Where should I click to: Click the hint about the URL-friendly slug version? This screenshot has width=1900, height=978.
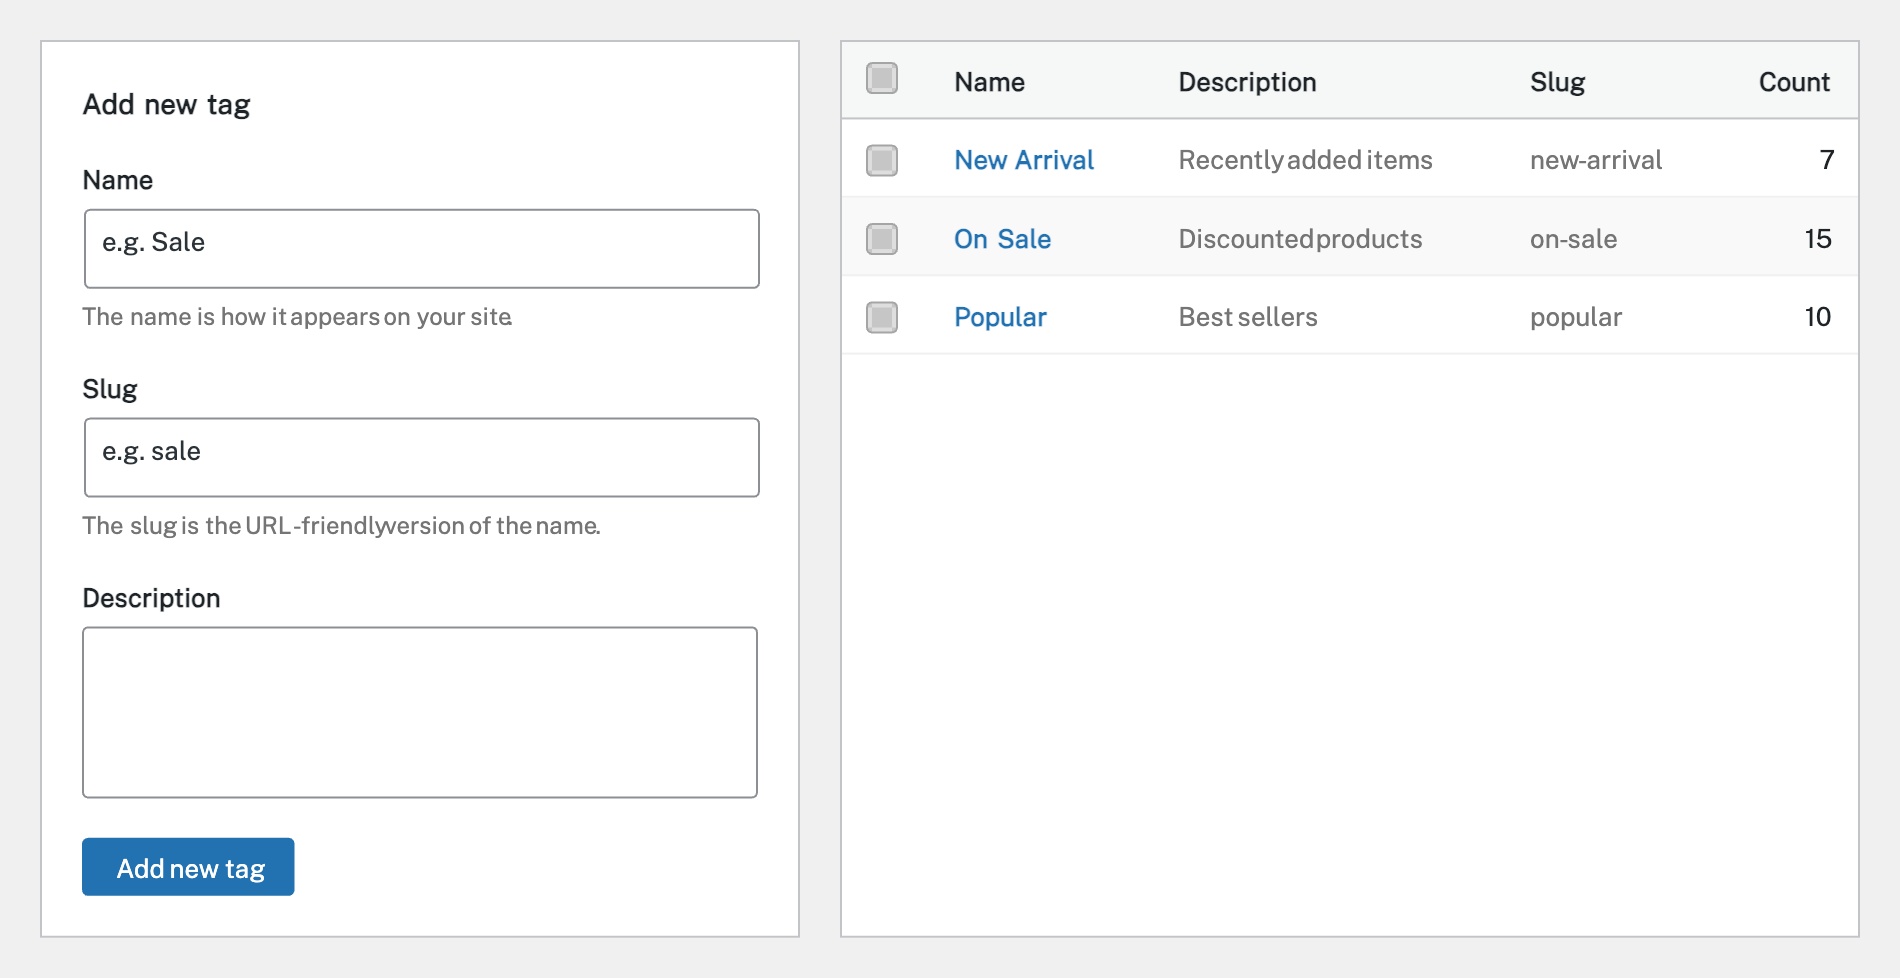[341, 526]
